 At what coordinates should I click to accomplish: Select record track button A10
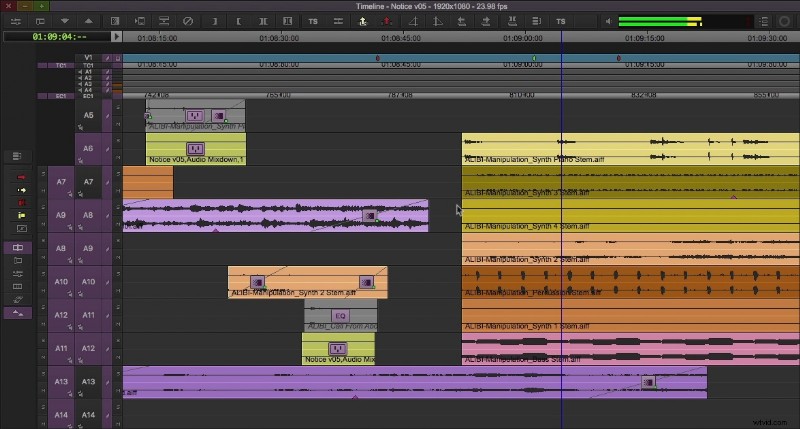tap(88, 282)
